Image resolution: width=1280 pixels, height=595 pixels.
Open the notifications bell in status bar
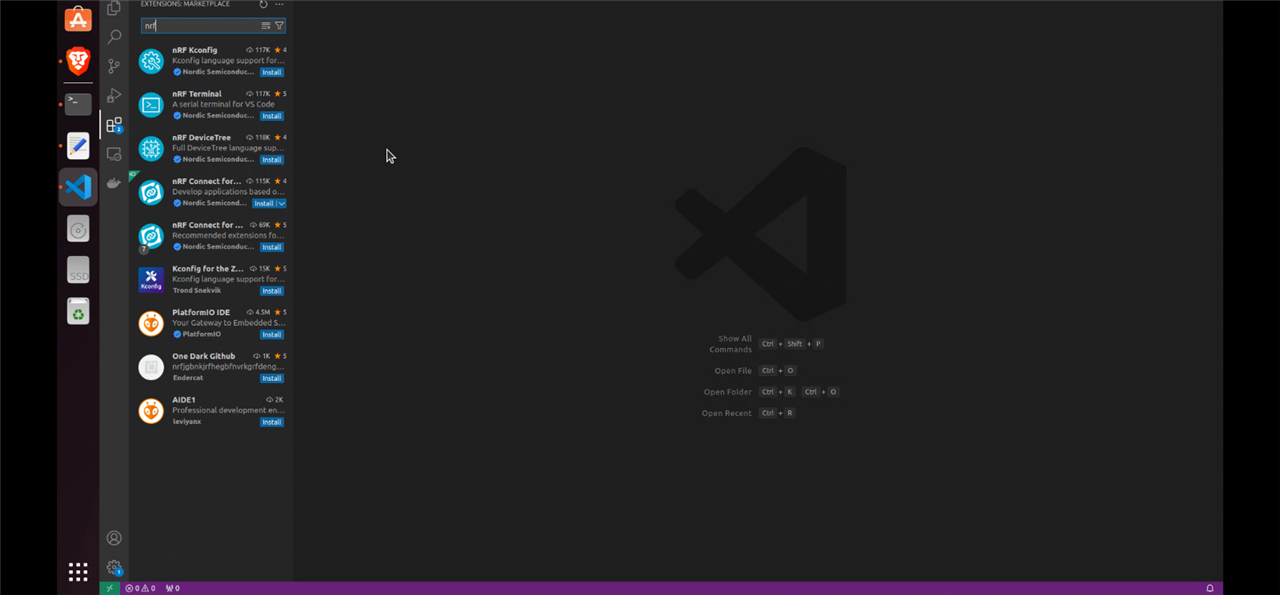pyautogui.click(x=1210, y=588)
